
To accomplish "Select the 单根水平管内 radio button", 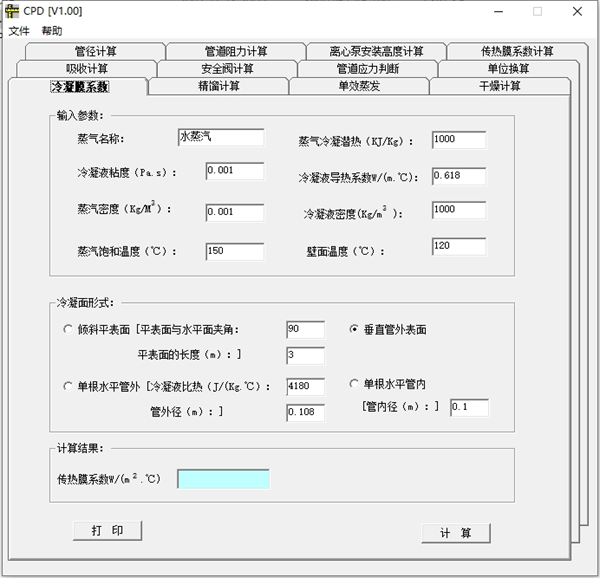I will click(354, 384).
